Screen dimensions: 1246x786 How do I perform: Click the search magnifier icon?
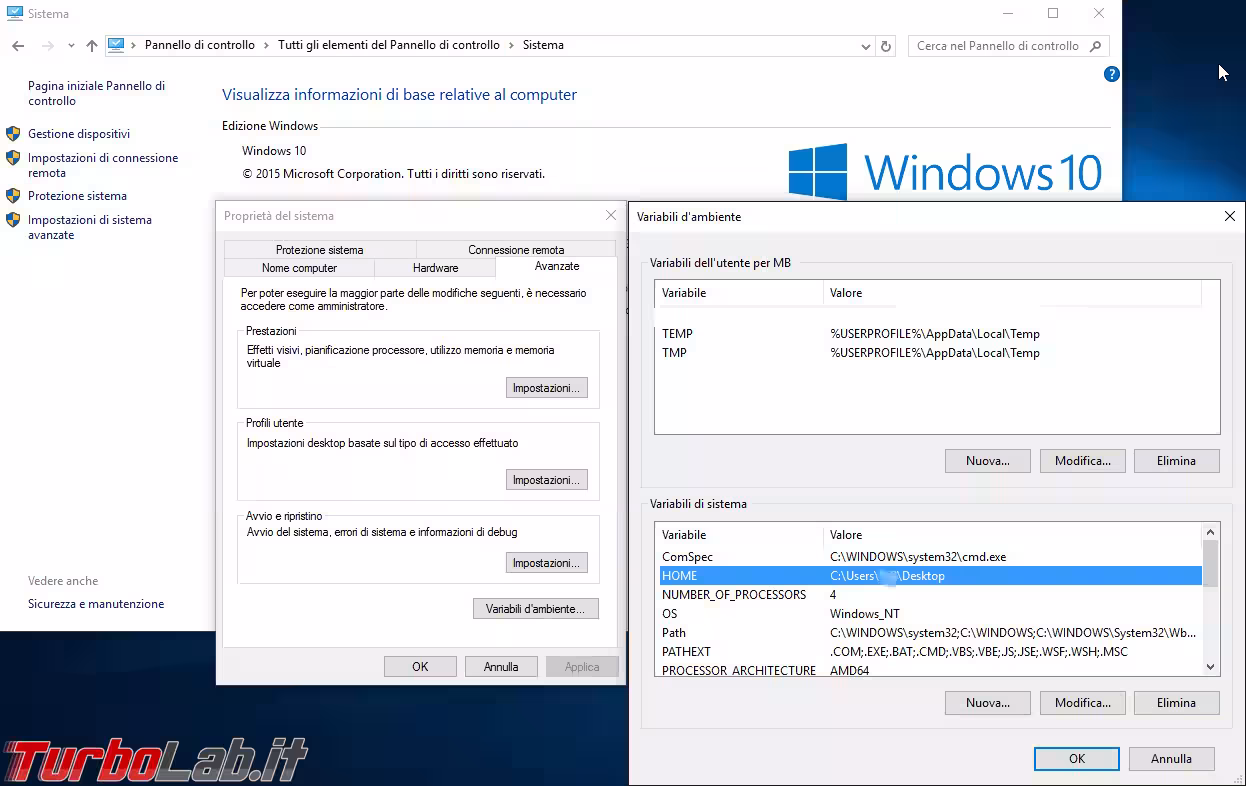1095,46
